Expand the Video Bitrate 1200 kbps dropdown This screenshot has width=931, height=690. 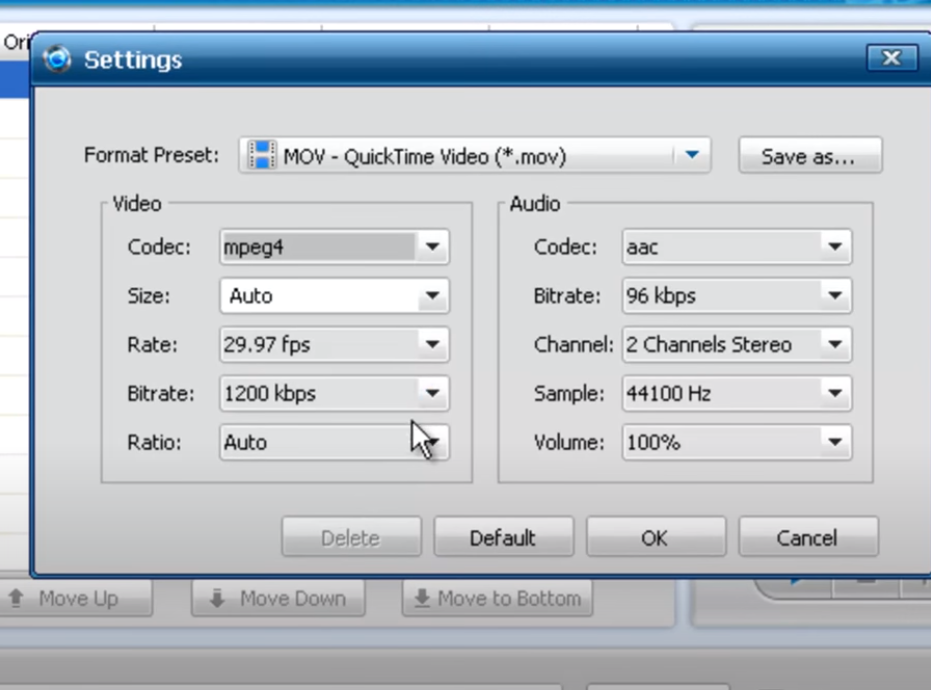pyautogui.click(x=334, y=393)
